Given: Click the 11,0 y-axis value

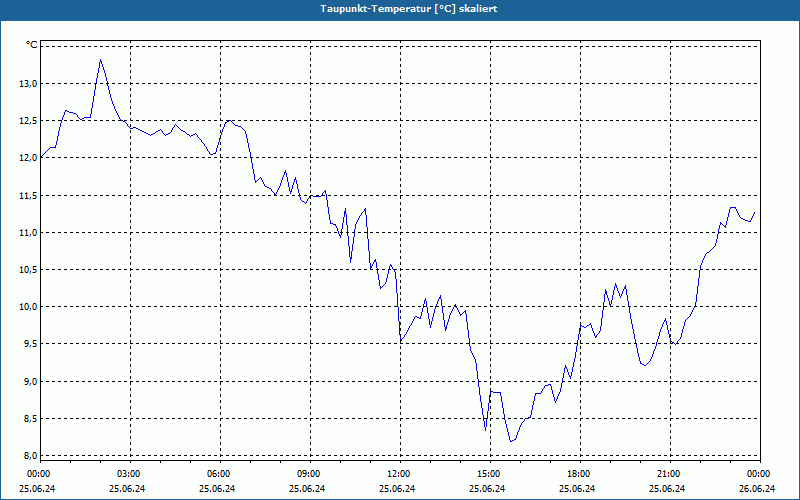Looking at the screenshot, I should (x=28, y=233).
